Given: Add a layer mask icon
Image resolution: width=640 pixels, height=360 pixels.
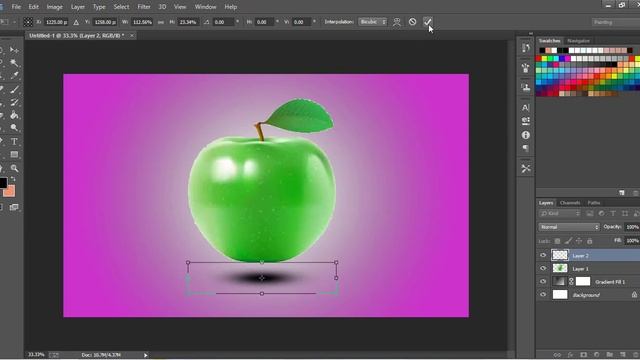Looking at the screenshot, I should [583, 355].
